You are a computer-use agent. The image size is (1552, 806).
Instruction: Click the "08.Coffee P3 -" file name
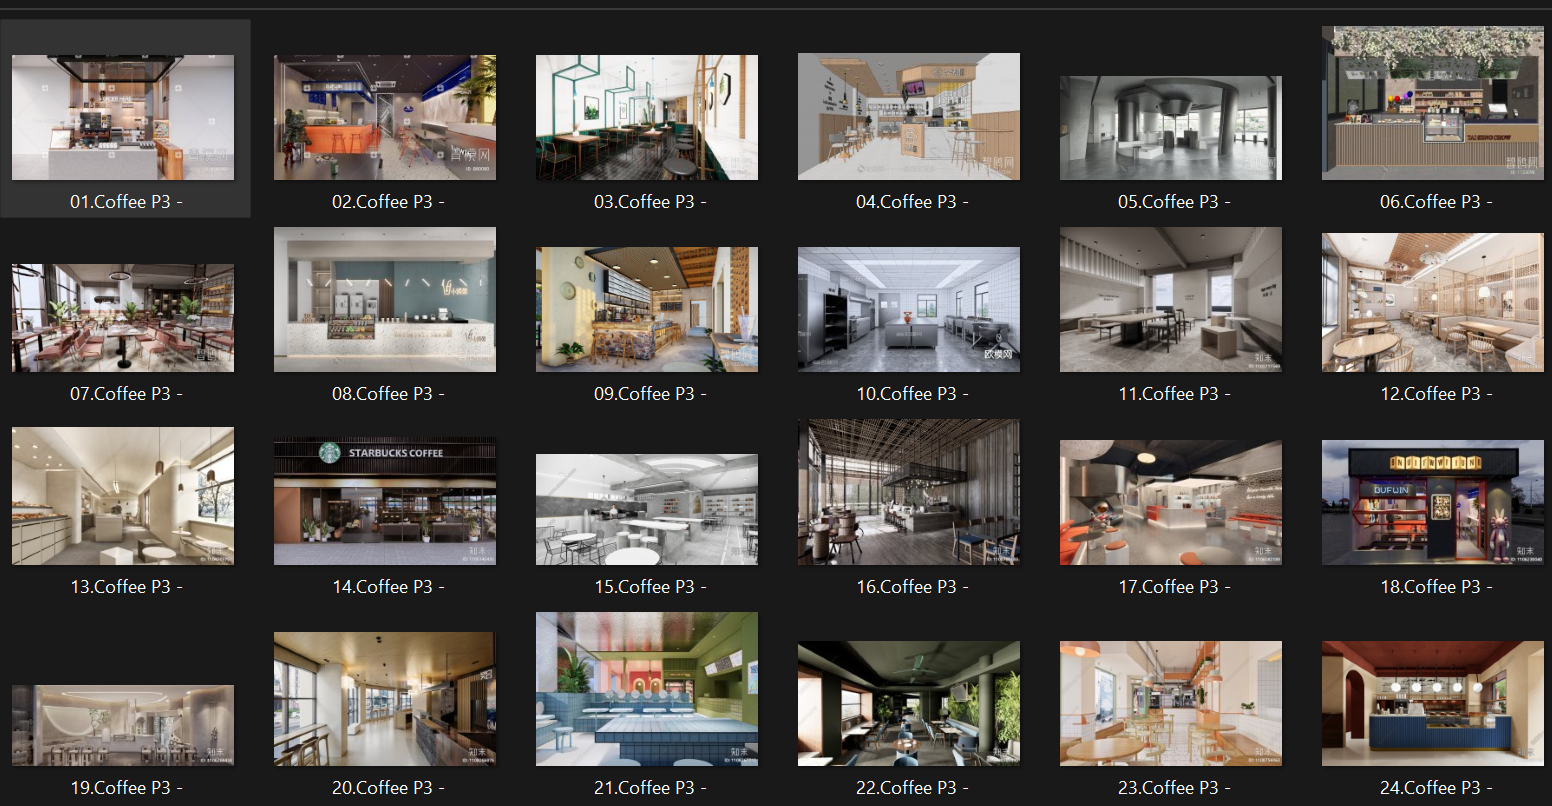(x=388, y=394)
